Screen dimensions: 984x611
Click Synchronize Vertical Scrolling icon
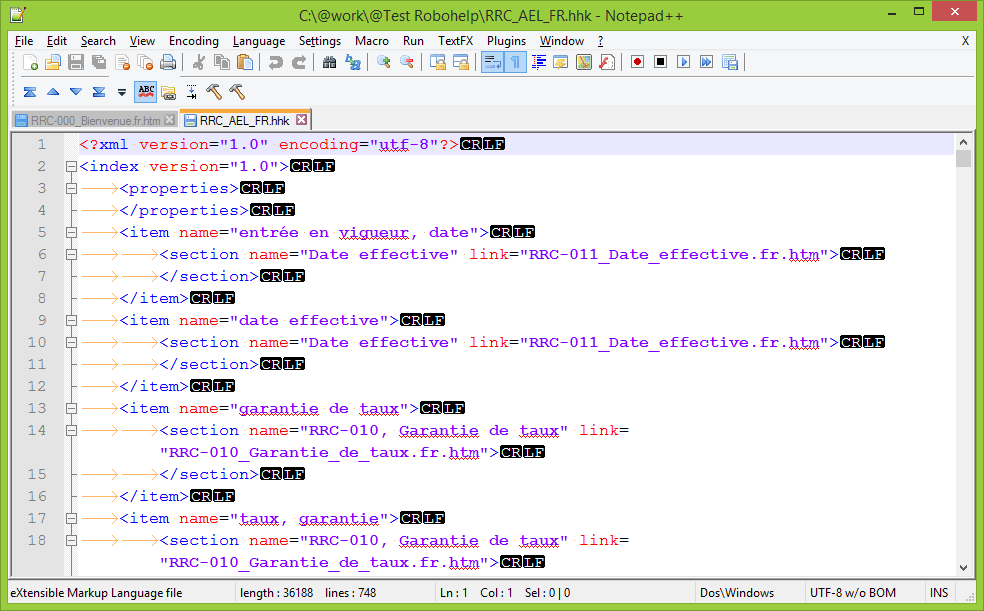click(x=437, y=62)
